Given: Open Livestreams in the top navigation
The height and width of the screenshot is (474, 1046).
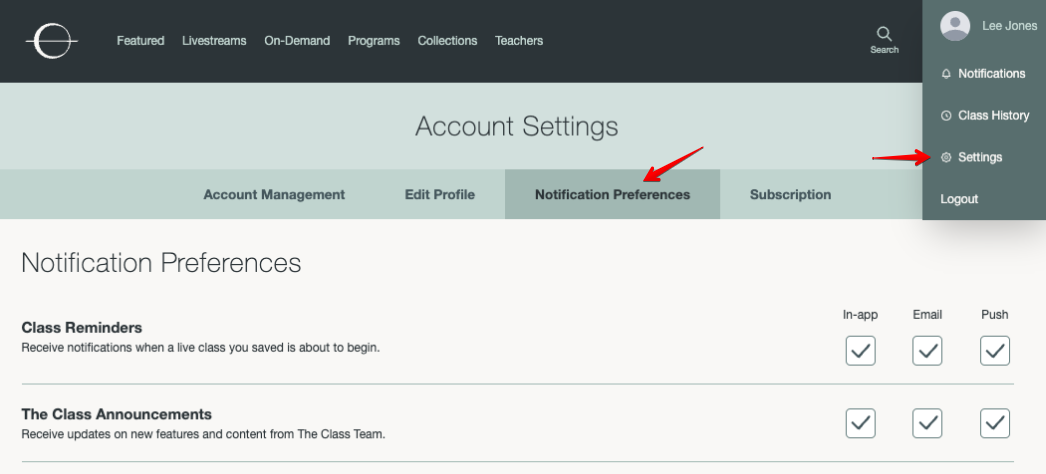Looking at the screenshot, I should pos(214,41).
